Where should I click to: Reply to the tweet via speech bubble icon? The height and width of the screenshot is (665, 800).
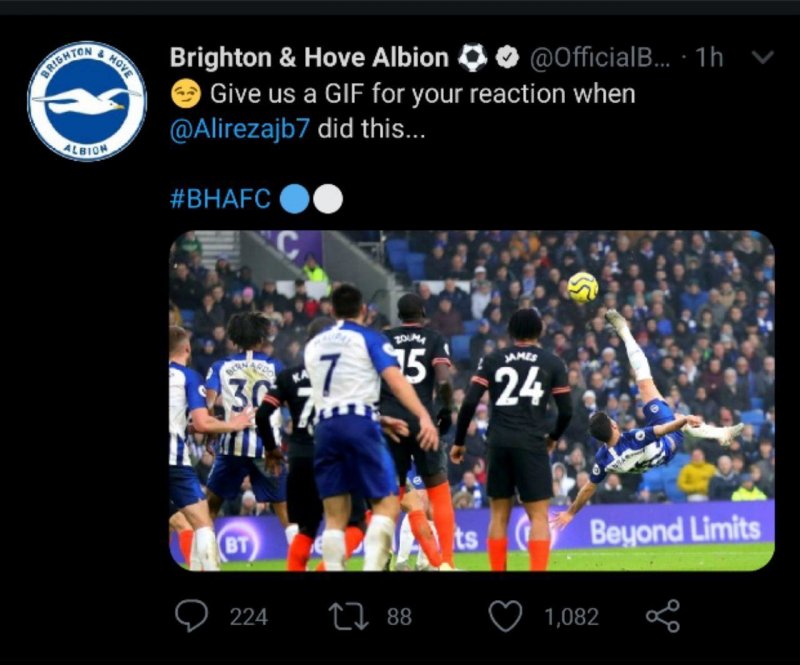pos(192,616)
